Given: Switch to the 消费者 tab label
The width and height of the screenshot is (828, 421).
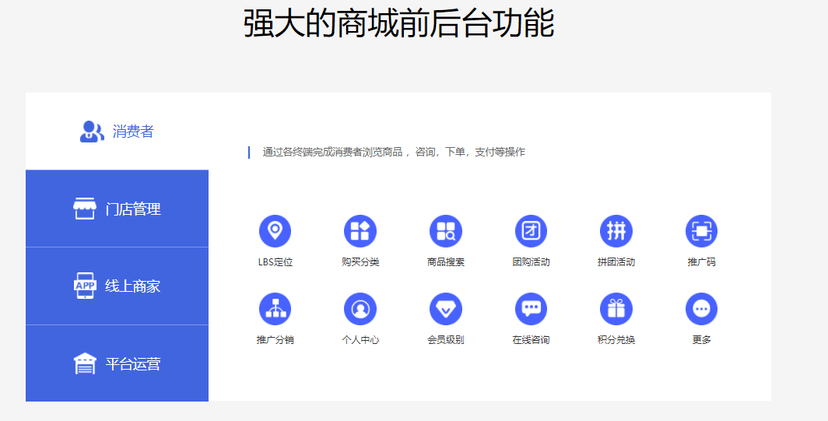Looking at the screenshot, I should tap(133, 132).
